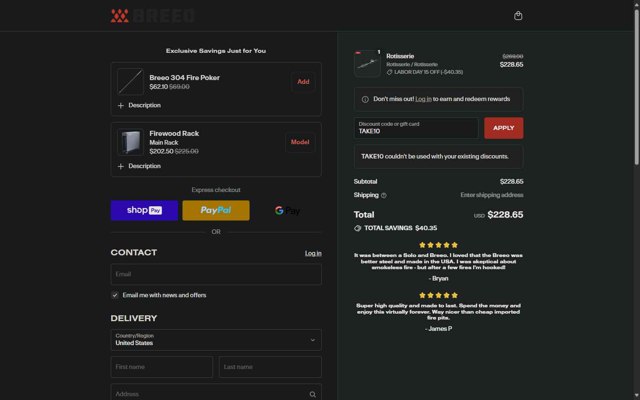Expand Breeo 304 Fire Poker description
This screenshot has width=640, height=400.
click(139, 105)
